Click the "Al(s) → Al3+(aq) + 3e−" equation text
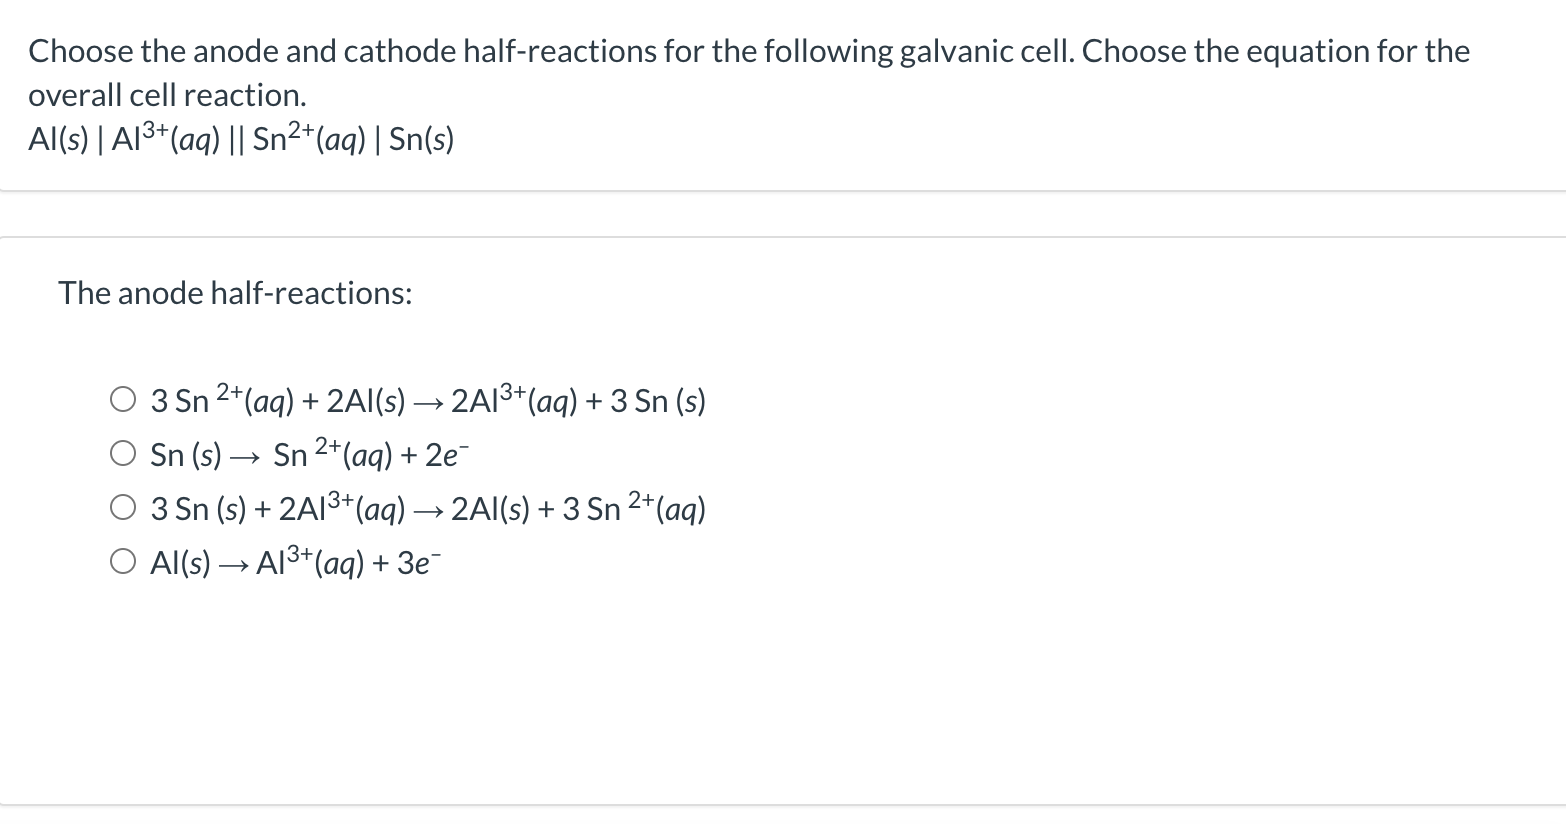 295,562
